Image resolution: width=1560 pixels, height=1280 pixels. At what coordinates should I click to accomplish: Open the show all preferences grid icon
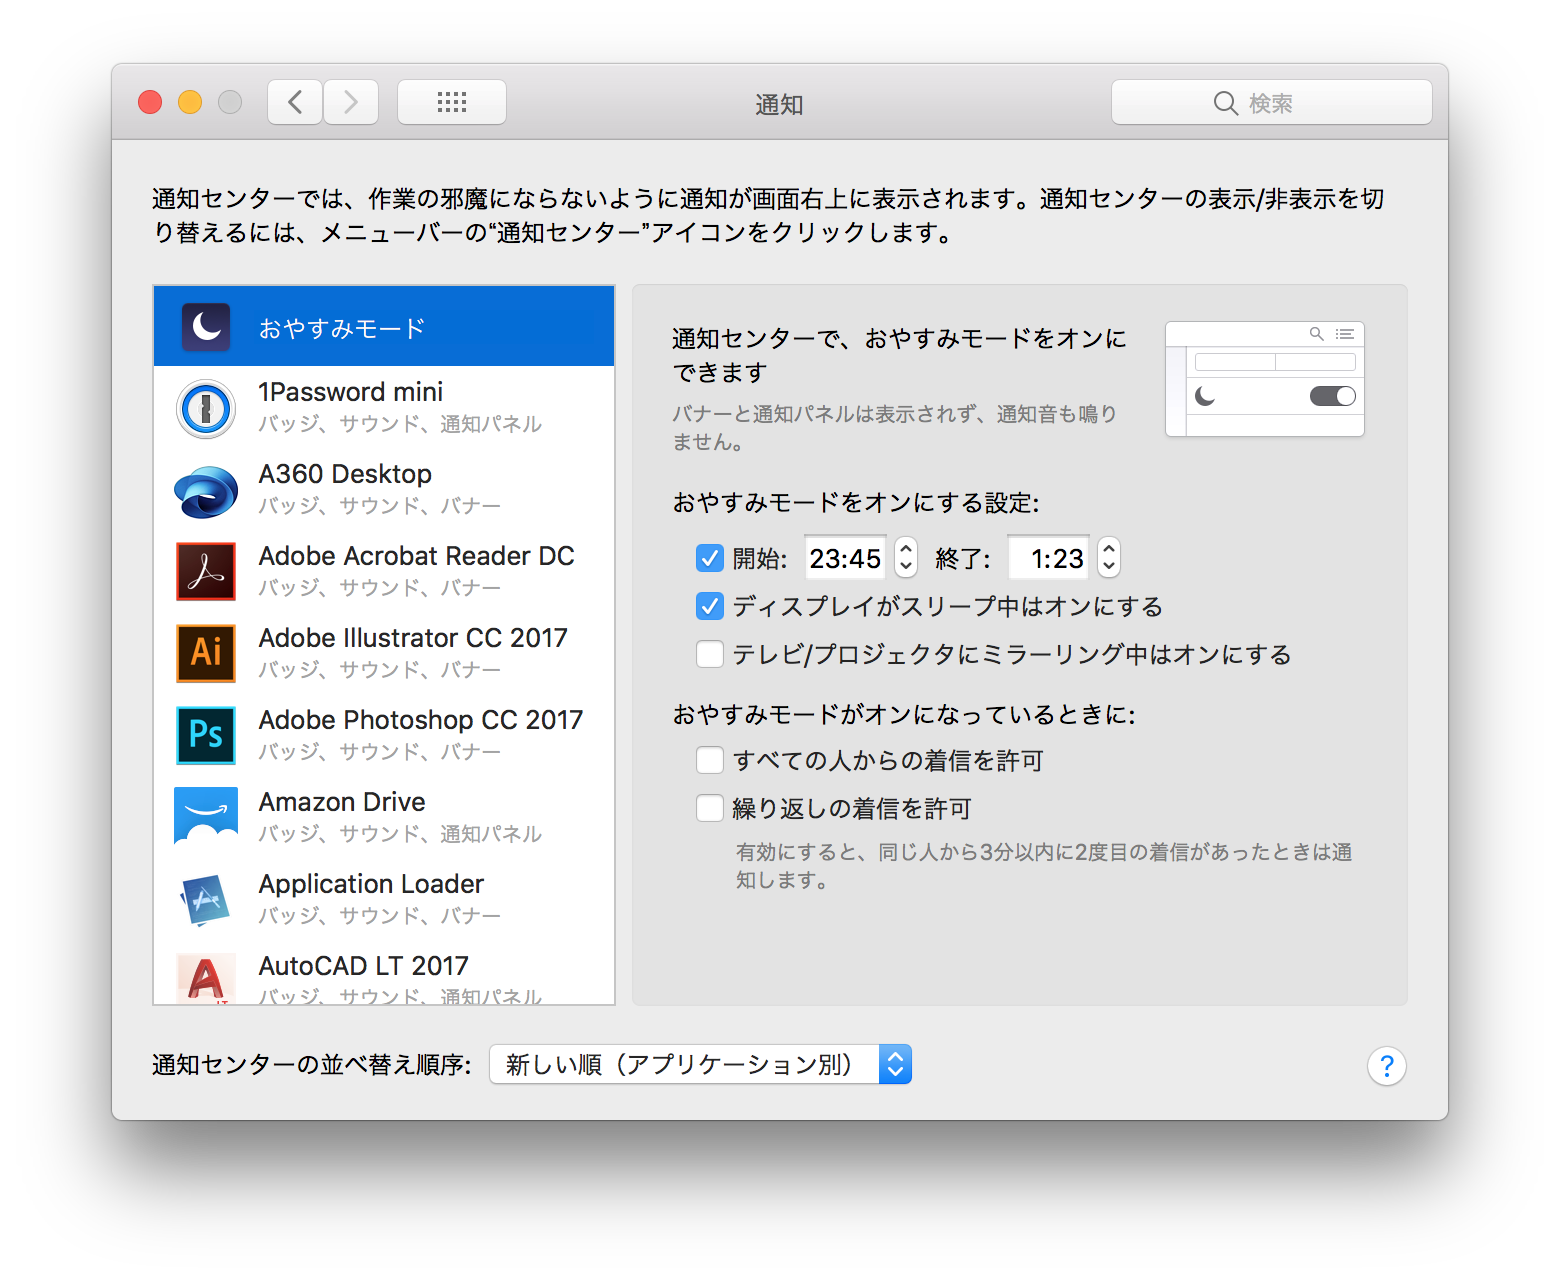point(451,101)
